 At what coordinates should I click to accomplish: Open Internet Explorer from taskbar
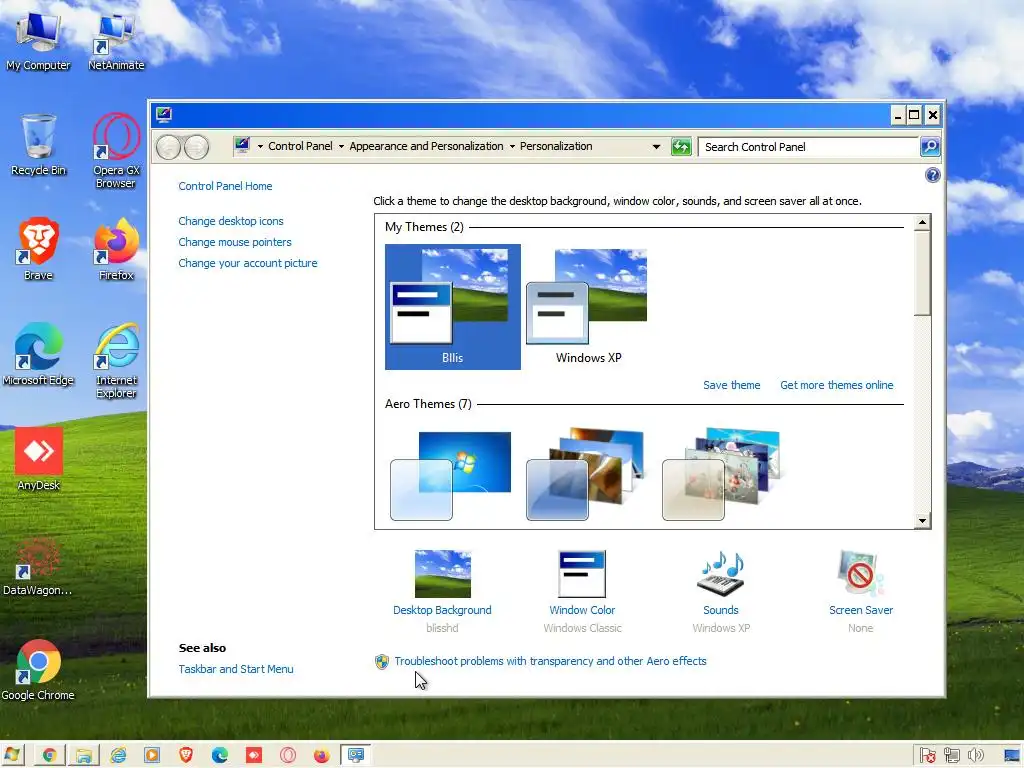[118, 756]
